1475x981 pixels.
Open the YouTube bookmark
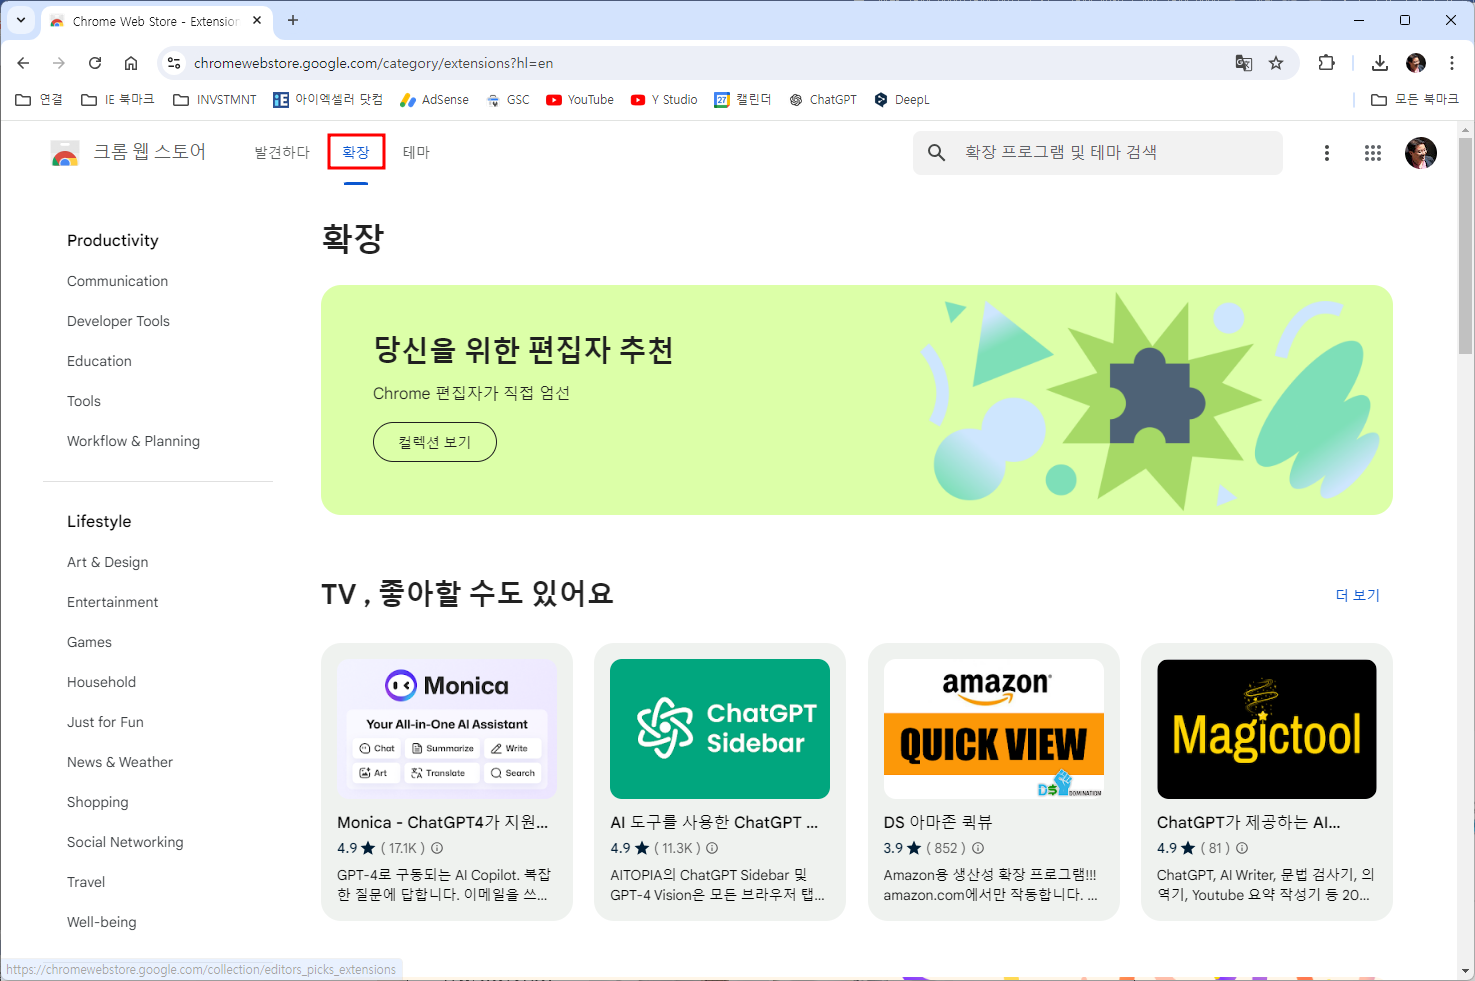580,100
